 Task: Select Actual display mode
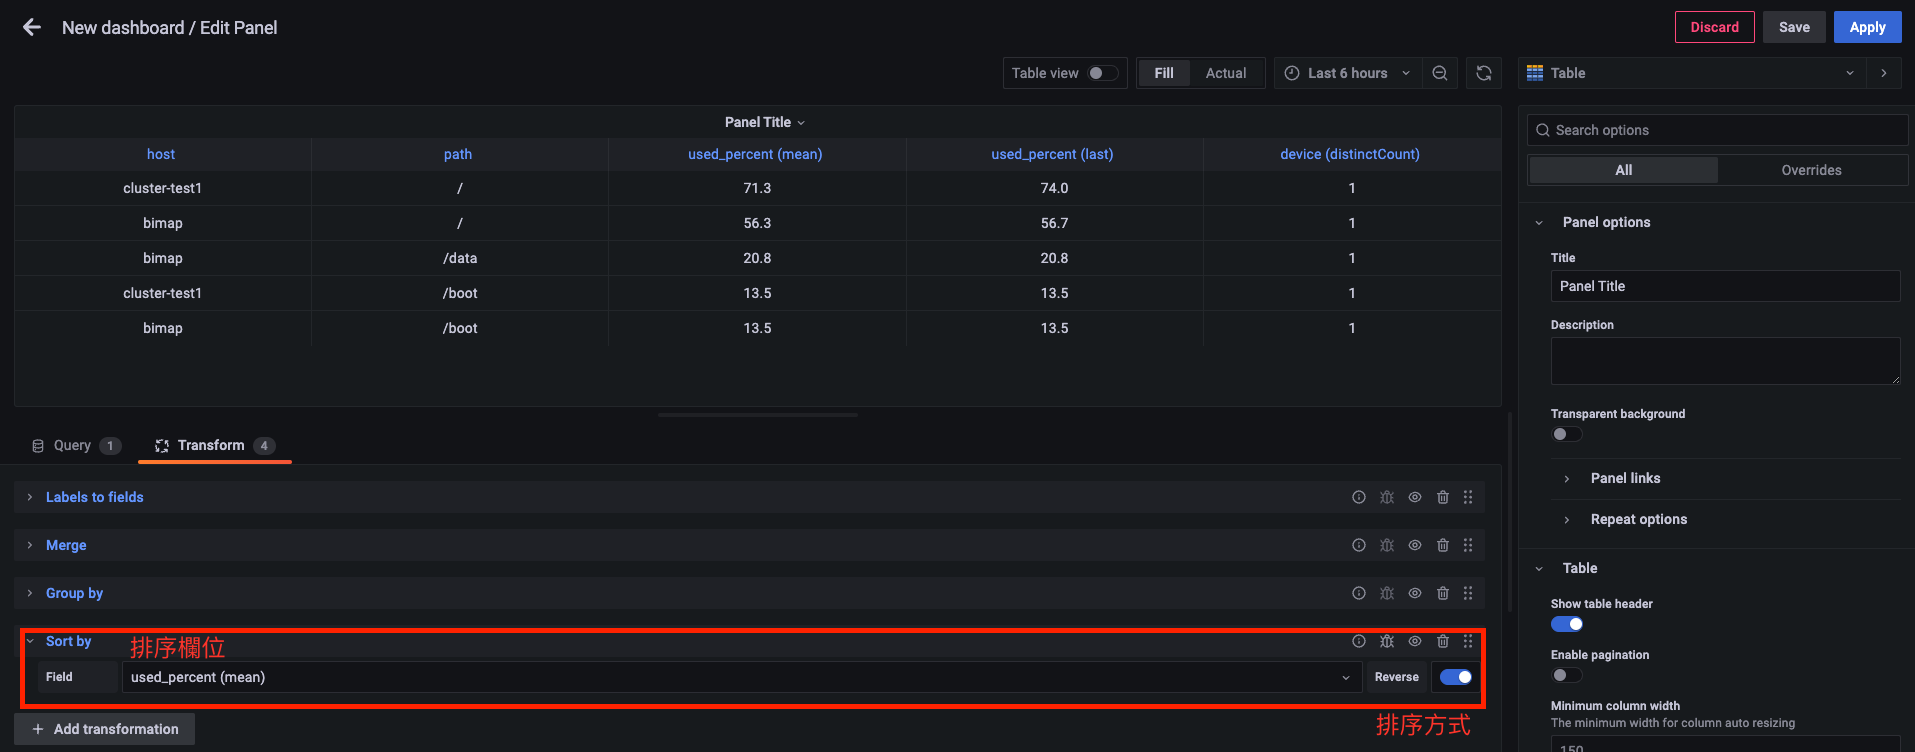coord(1226,73)
